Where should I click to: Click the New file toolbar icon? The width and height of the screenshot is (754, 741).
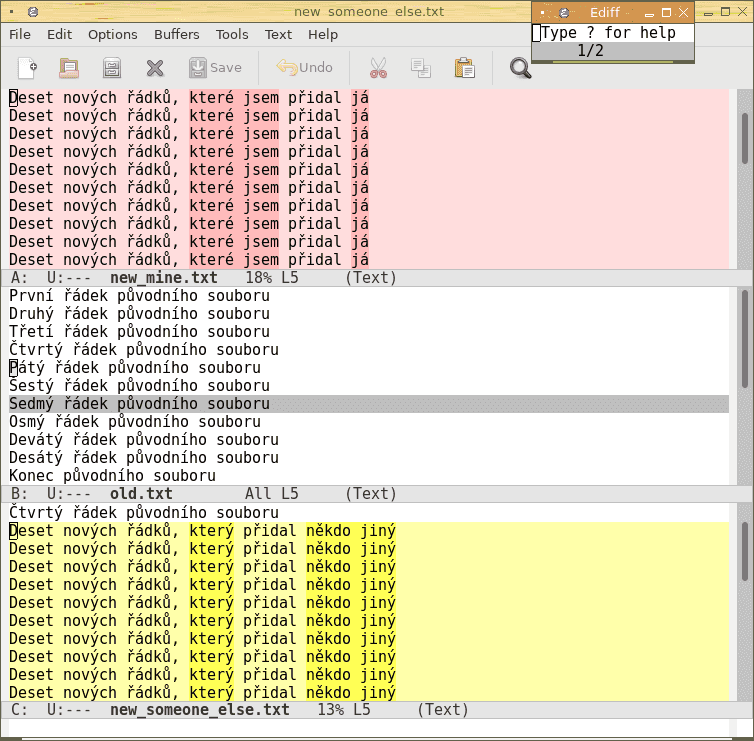[27, 68]
